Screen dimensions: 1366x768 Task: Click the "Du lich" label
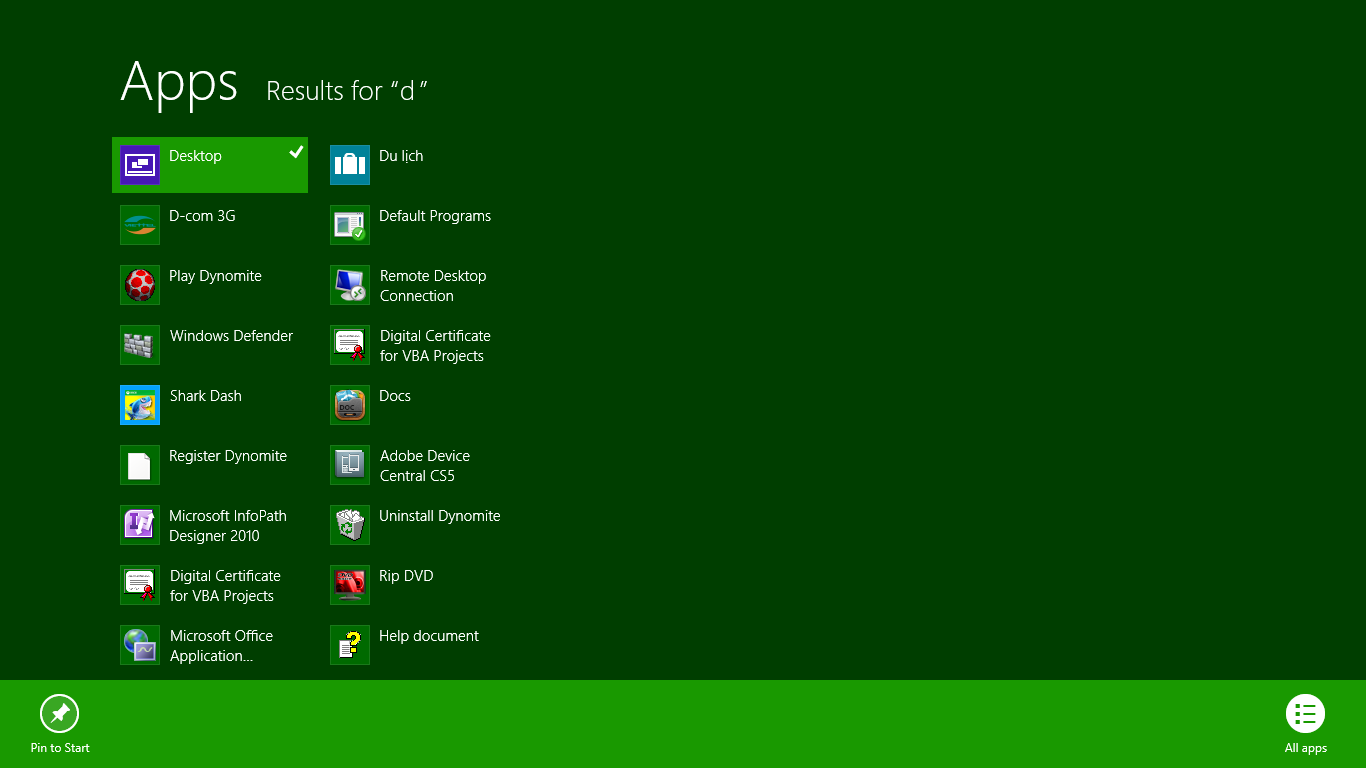pos(401,156)
